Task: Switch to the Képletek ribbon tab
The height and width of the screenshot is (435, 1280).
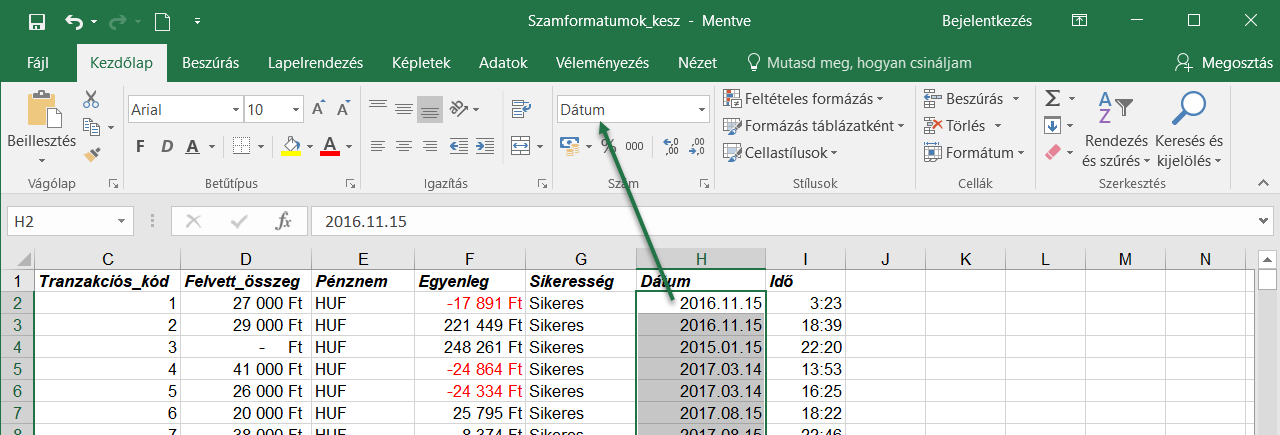Action: pos(421,62)
